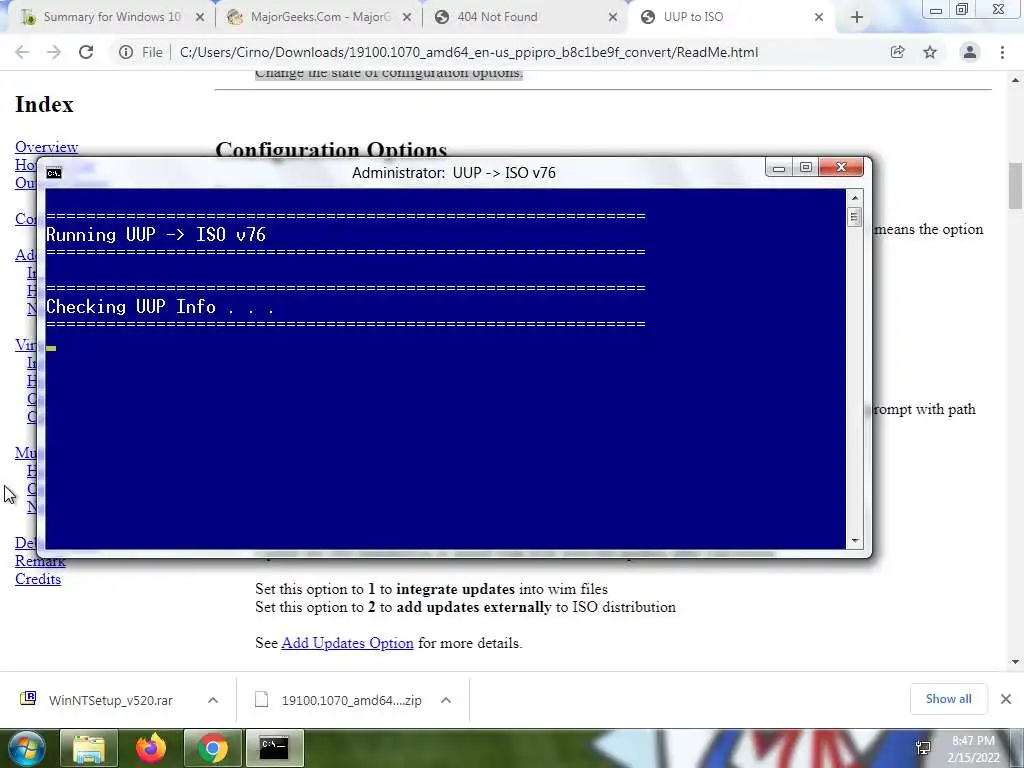Switch to the command prompt taskbar button
Image resolution: width=1024 pixels, height=768 pixels.
(274, 748)
